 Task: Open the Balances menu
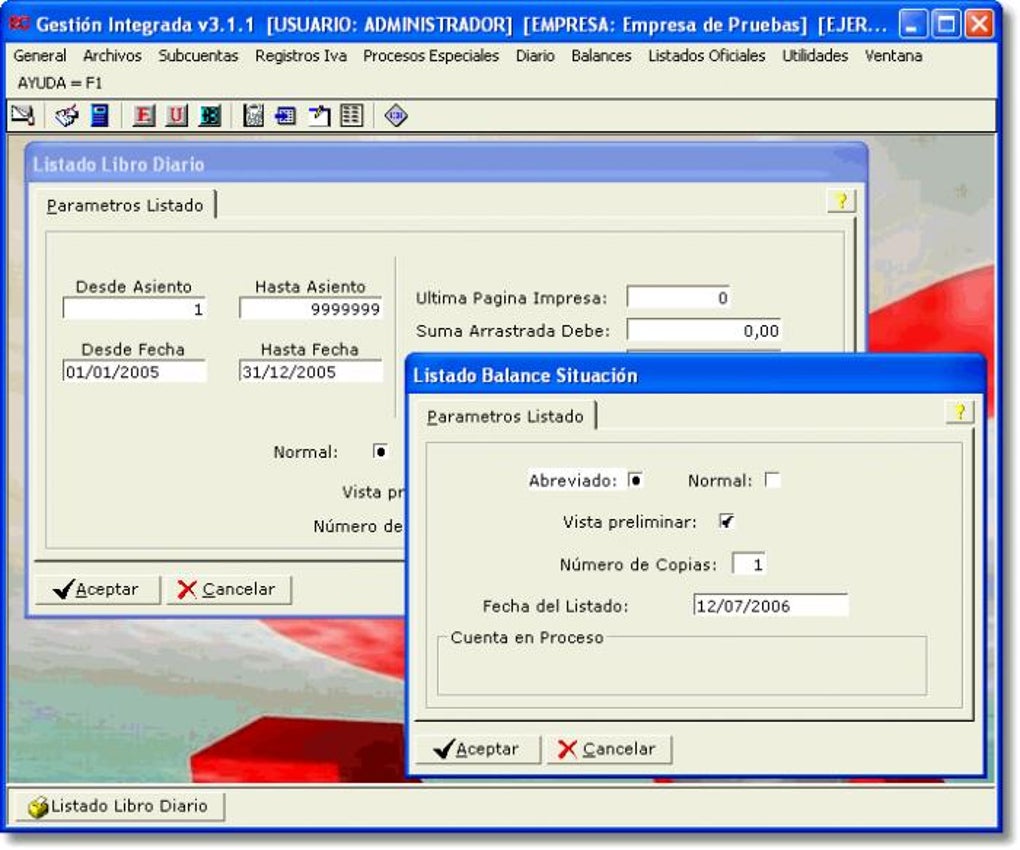[601, 56]
